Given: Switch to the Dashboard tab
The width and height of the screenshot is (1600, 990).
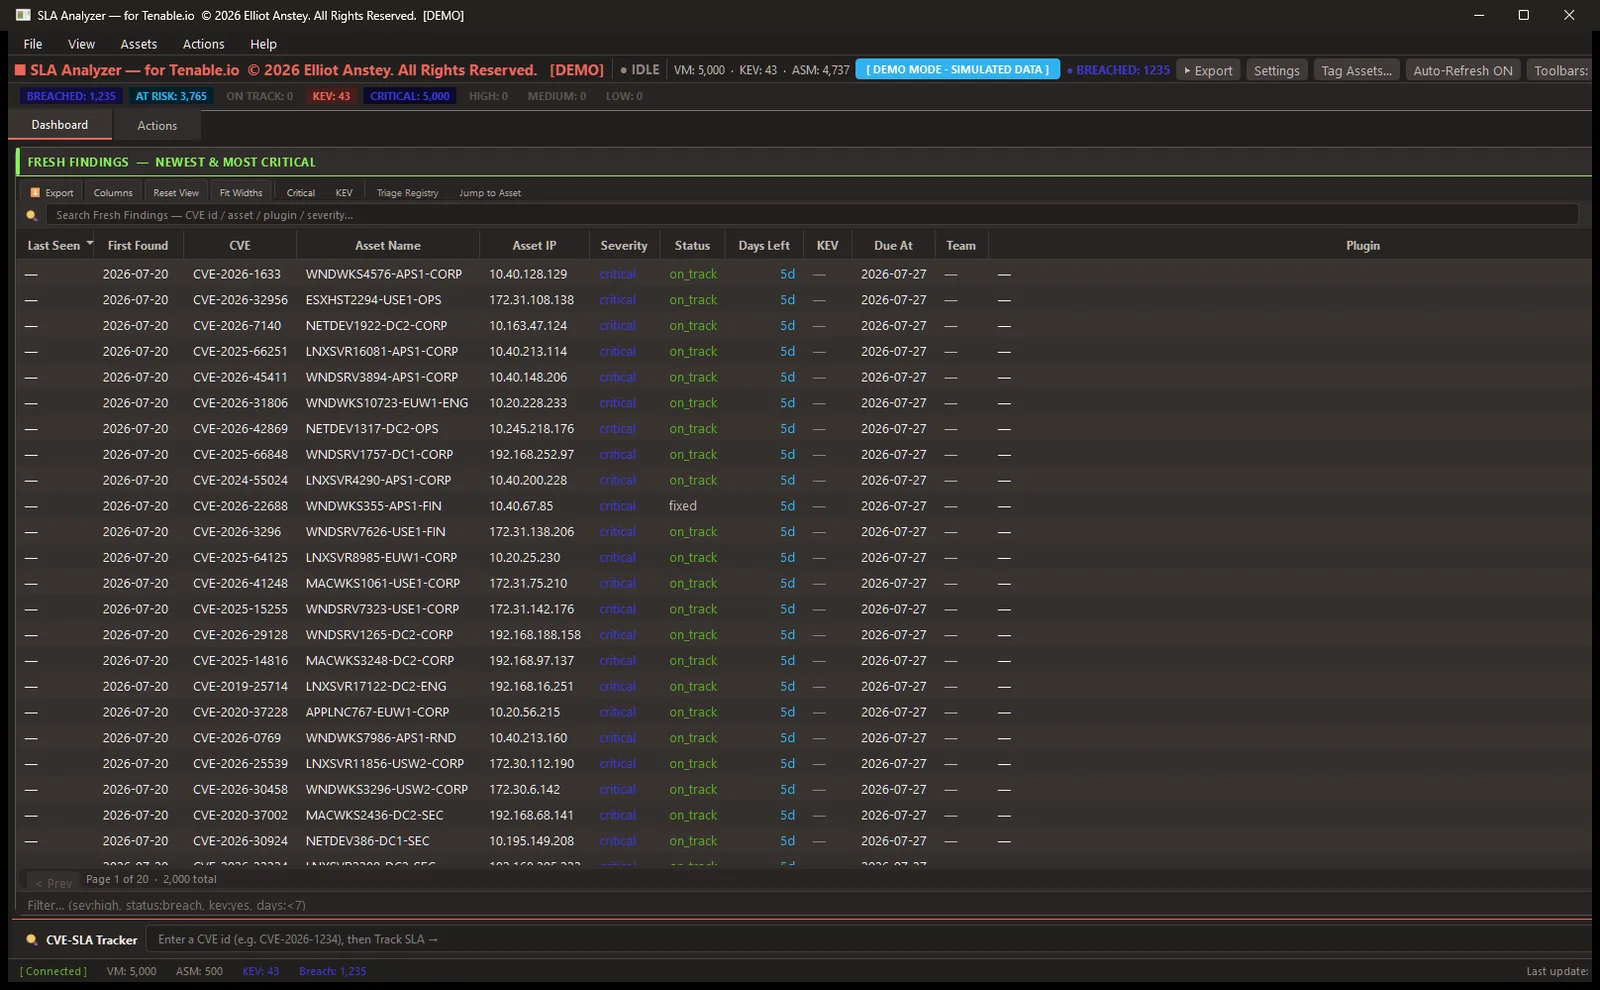Looking at the screenshot, I should click(x=60, y=125).
